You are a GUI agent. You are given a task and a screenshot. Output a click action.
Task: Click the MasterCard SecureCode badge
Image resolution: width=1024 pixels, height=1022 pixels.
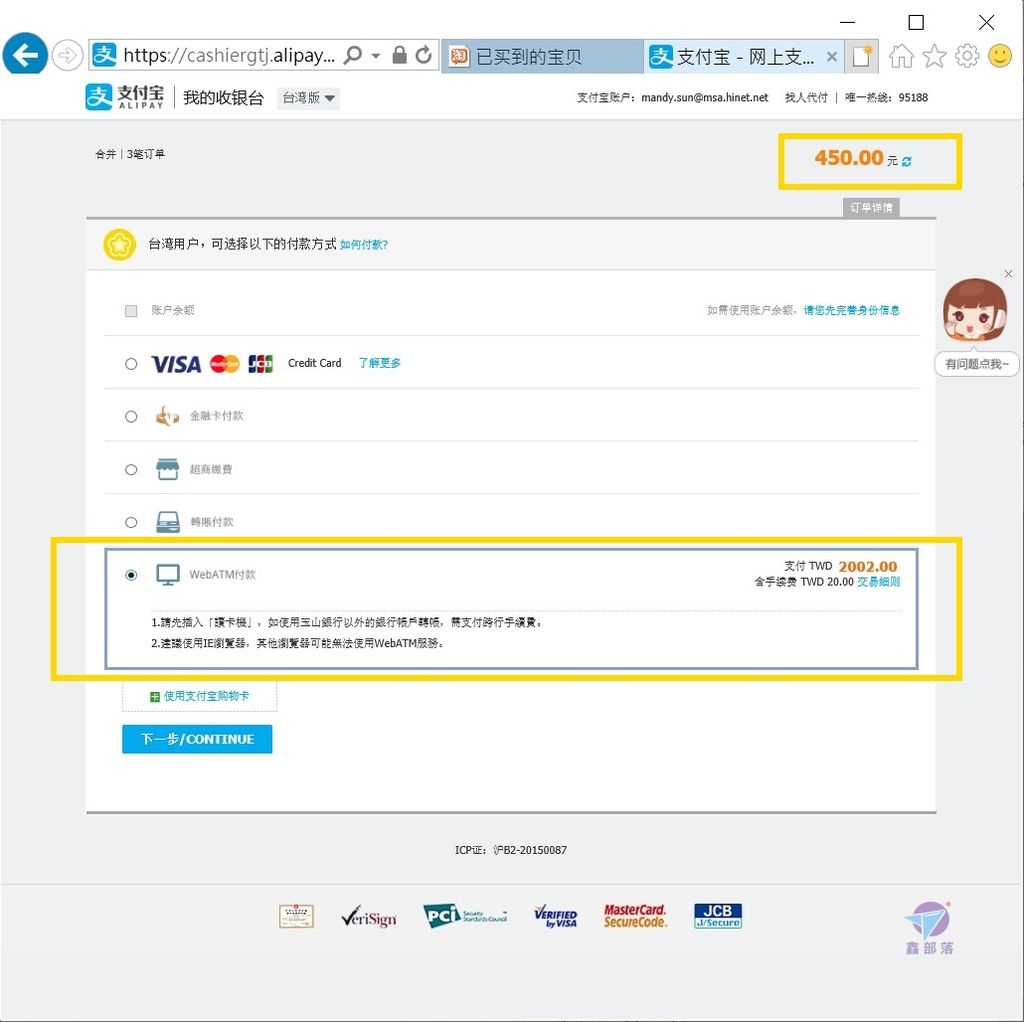coord(635,916)
